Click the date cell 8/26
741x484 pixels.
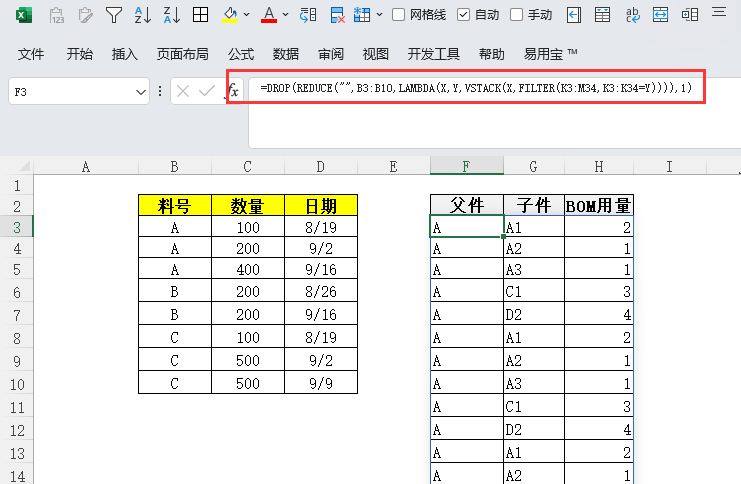(321, 292)
